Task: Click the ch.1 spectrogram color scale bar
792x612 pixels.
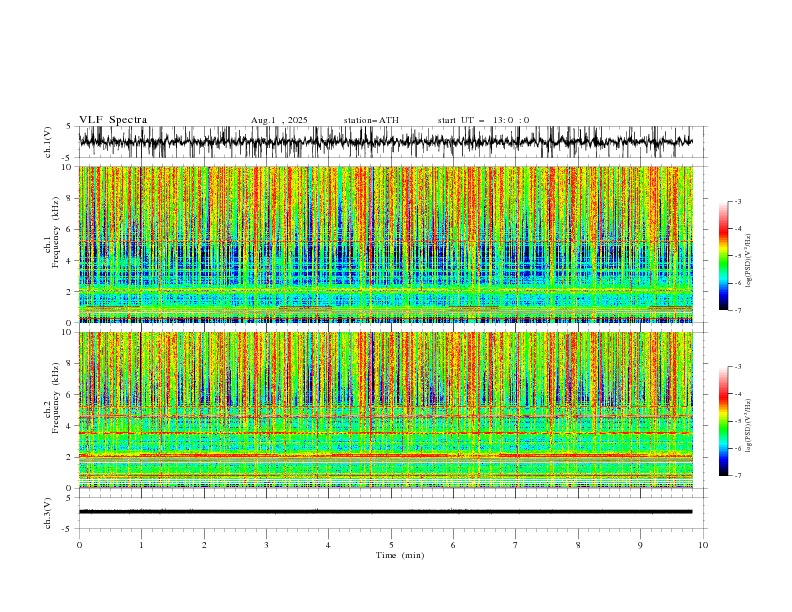Action: point(723,256)
